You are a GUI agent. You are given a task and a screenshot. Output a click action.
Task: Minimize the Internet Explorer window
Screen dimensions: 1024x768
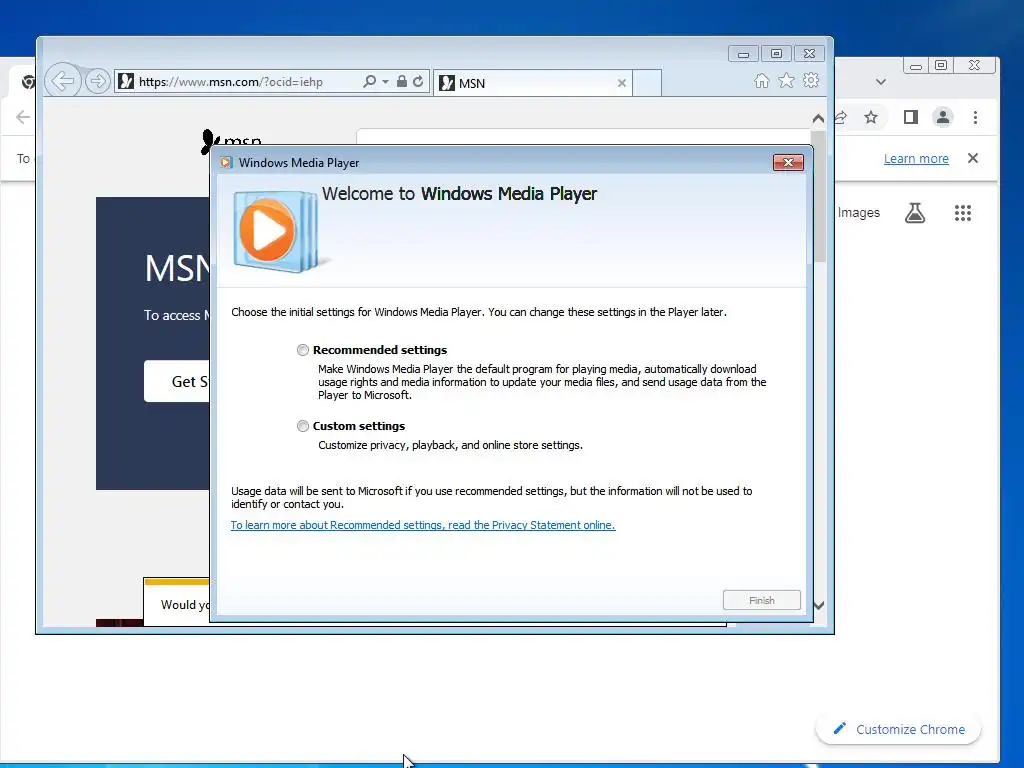point(743,54)
